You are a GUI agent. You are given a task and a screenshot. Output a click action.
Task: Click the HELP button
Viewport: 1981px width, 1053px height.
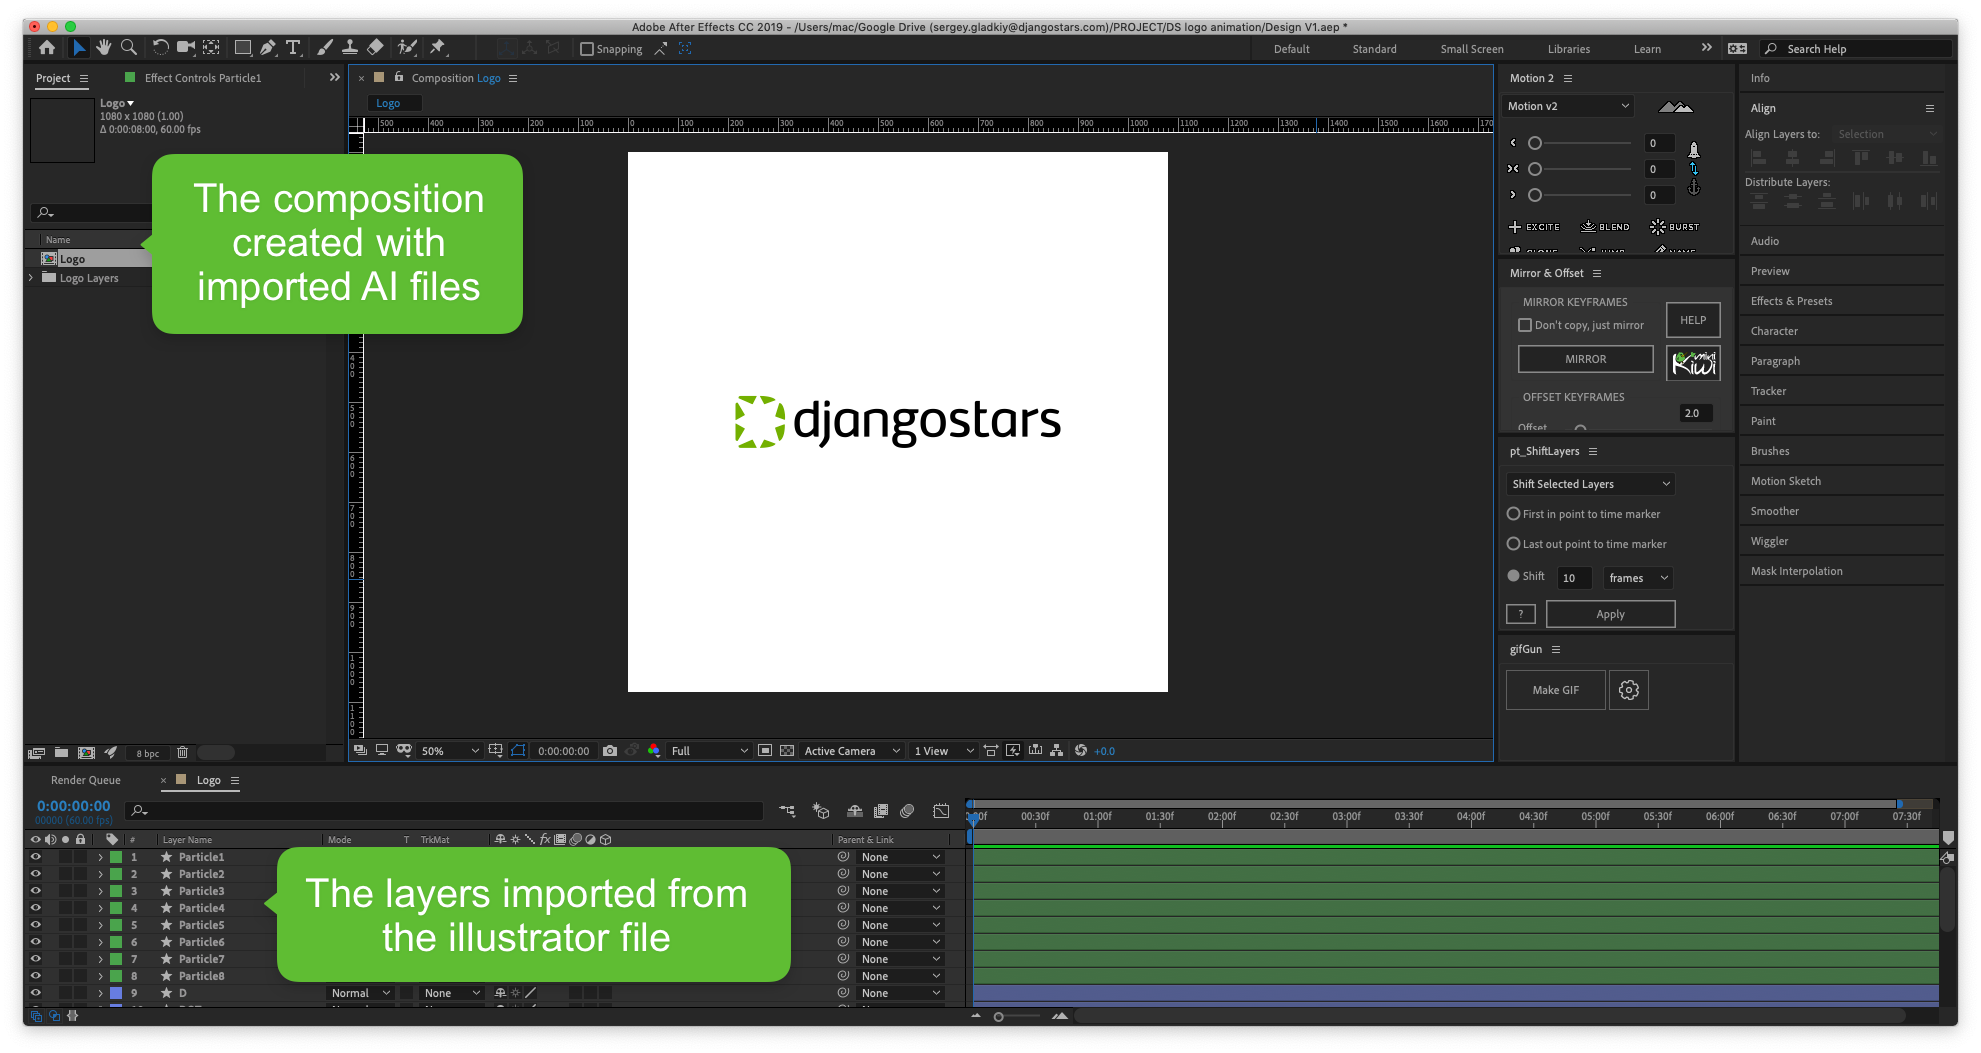tap(1693, 320)
